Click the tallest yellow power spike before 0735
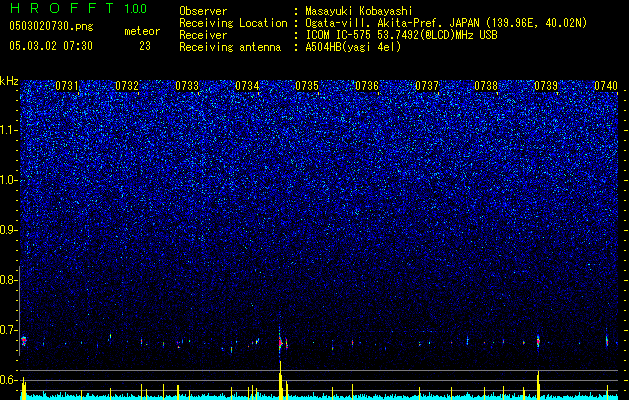629x400 pixels. [280, 380]
